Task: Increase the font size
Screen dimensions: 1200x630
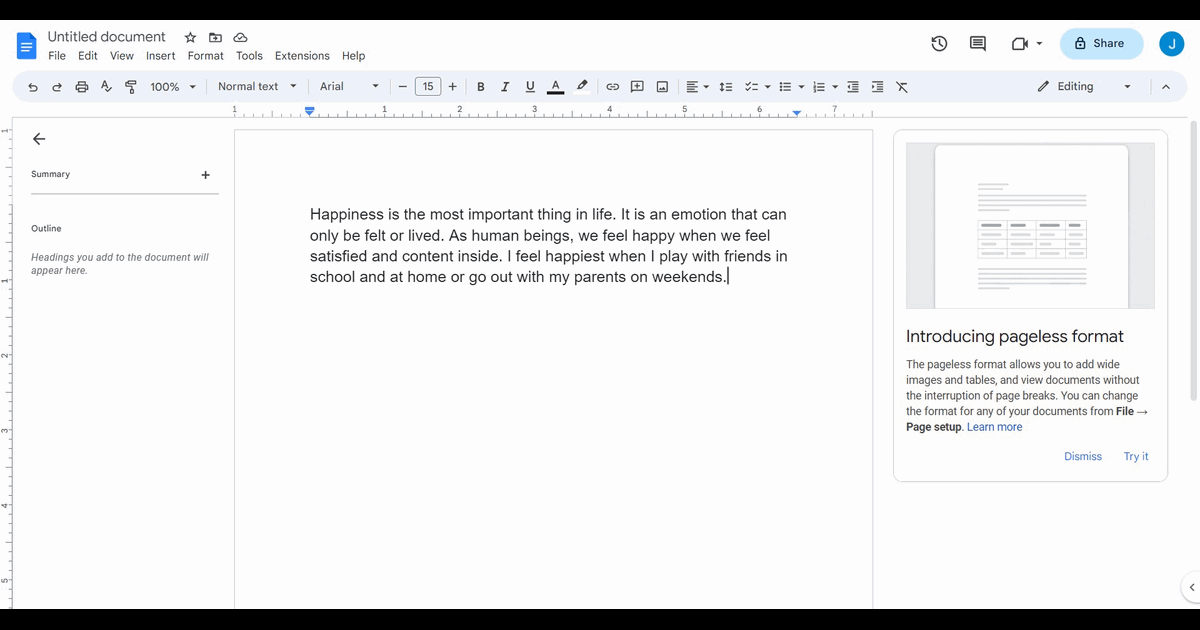Action: (453, 87)
